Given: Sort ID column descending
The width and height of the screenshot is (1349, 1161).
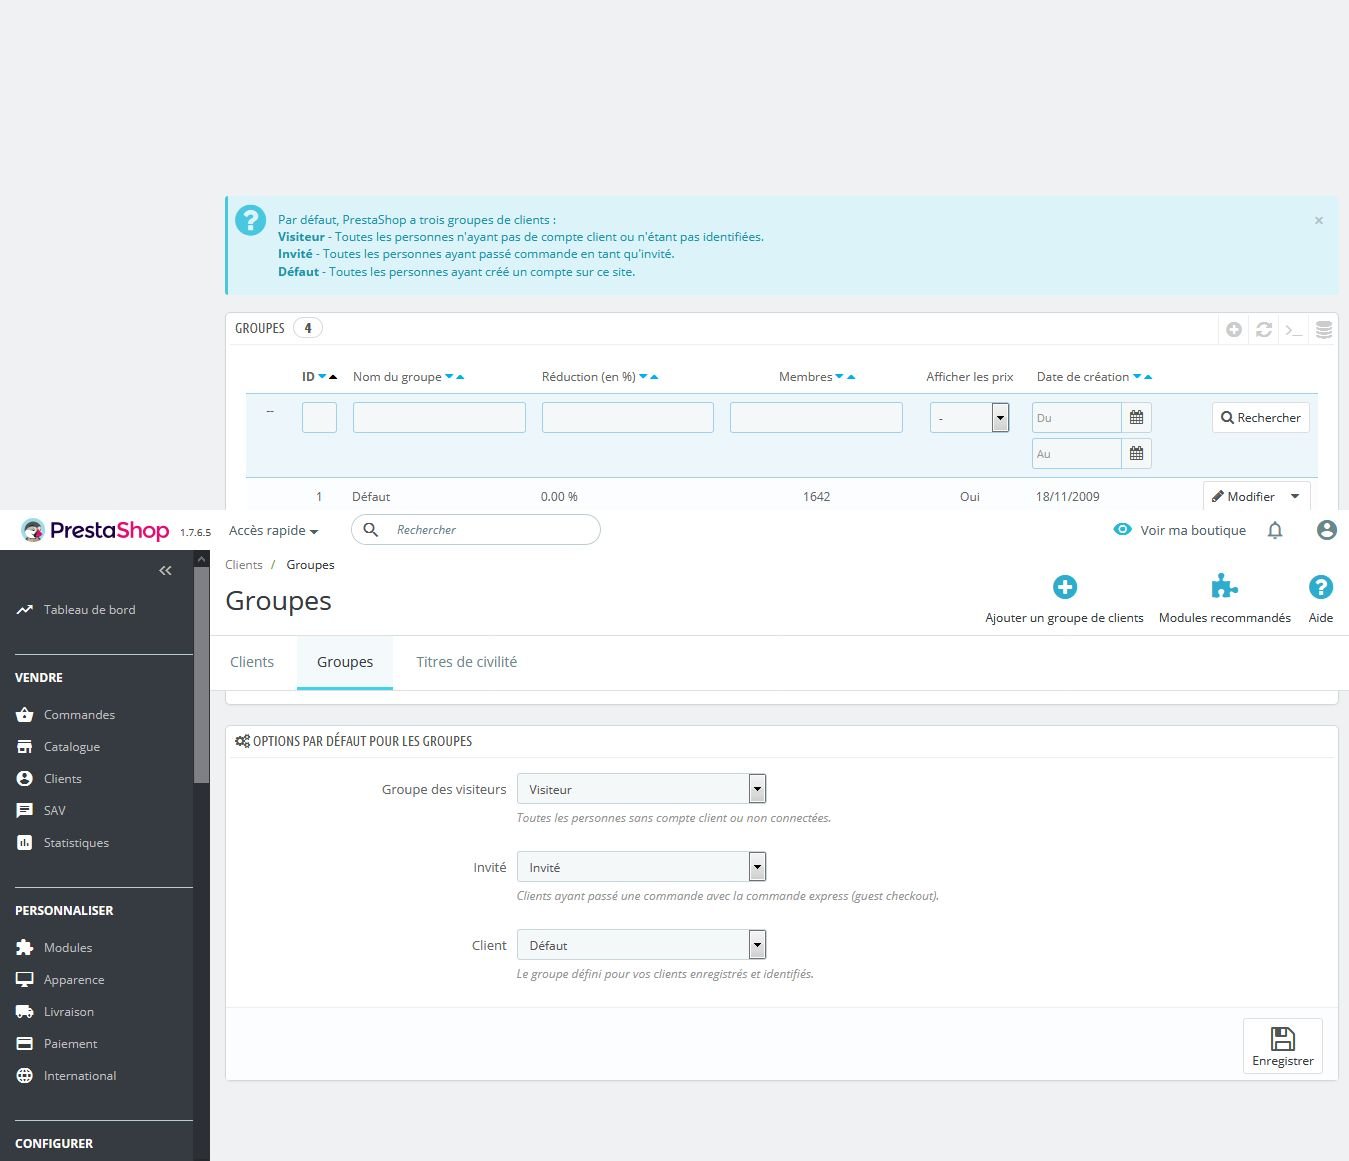Looking at the screenshot, I should point(322,377).
